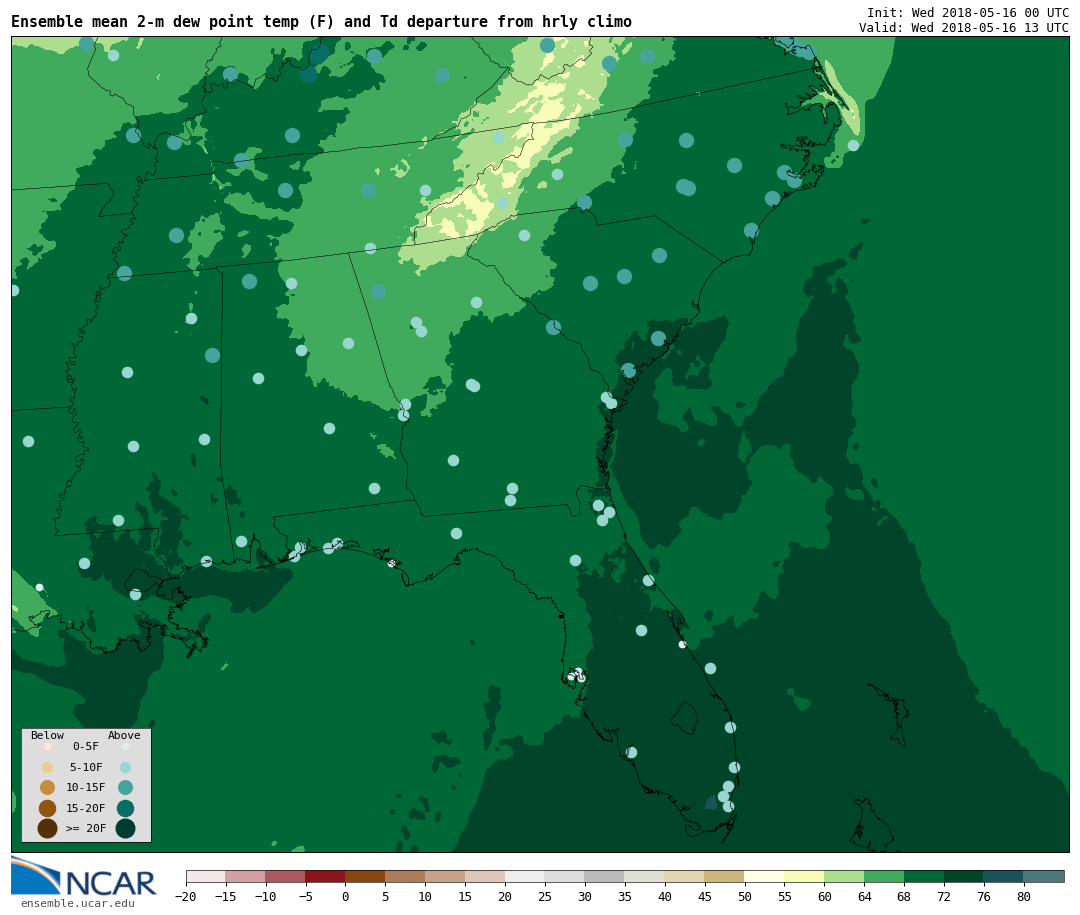This screenshot has width=1080, height=915.
Task: Click the colorbar swatch above 80
Action: tap(1043, 876)
